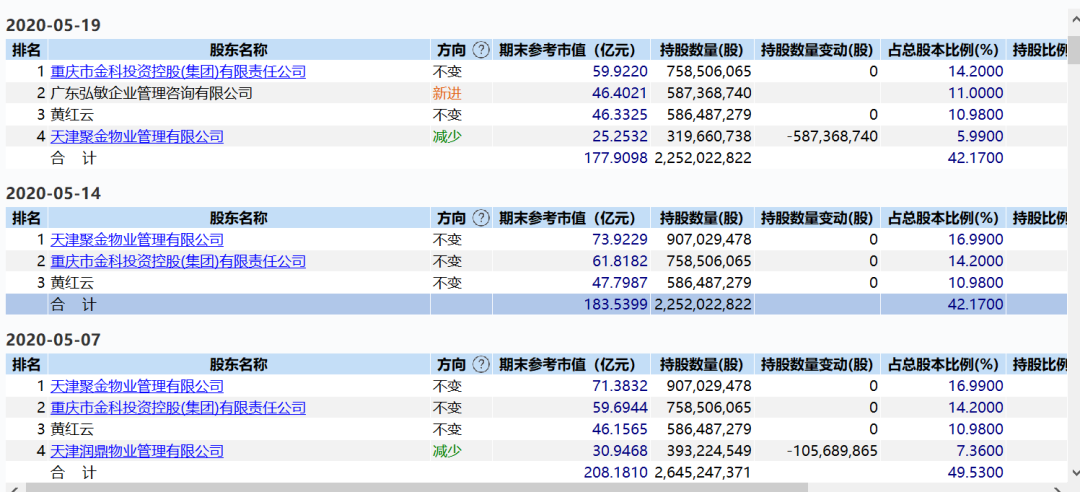The width and height of the screenshot is (1080, 492).
Task: Click total ratio 49.5300
Action: (x=976, y=473)
